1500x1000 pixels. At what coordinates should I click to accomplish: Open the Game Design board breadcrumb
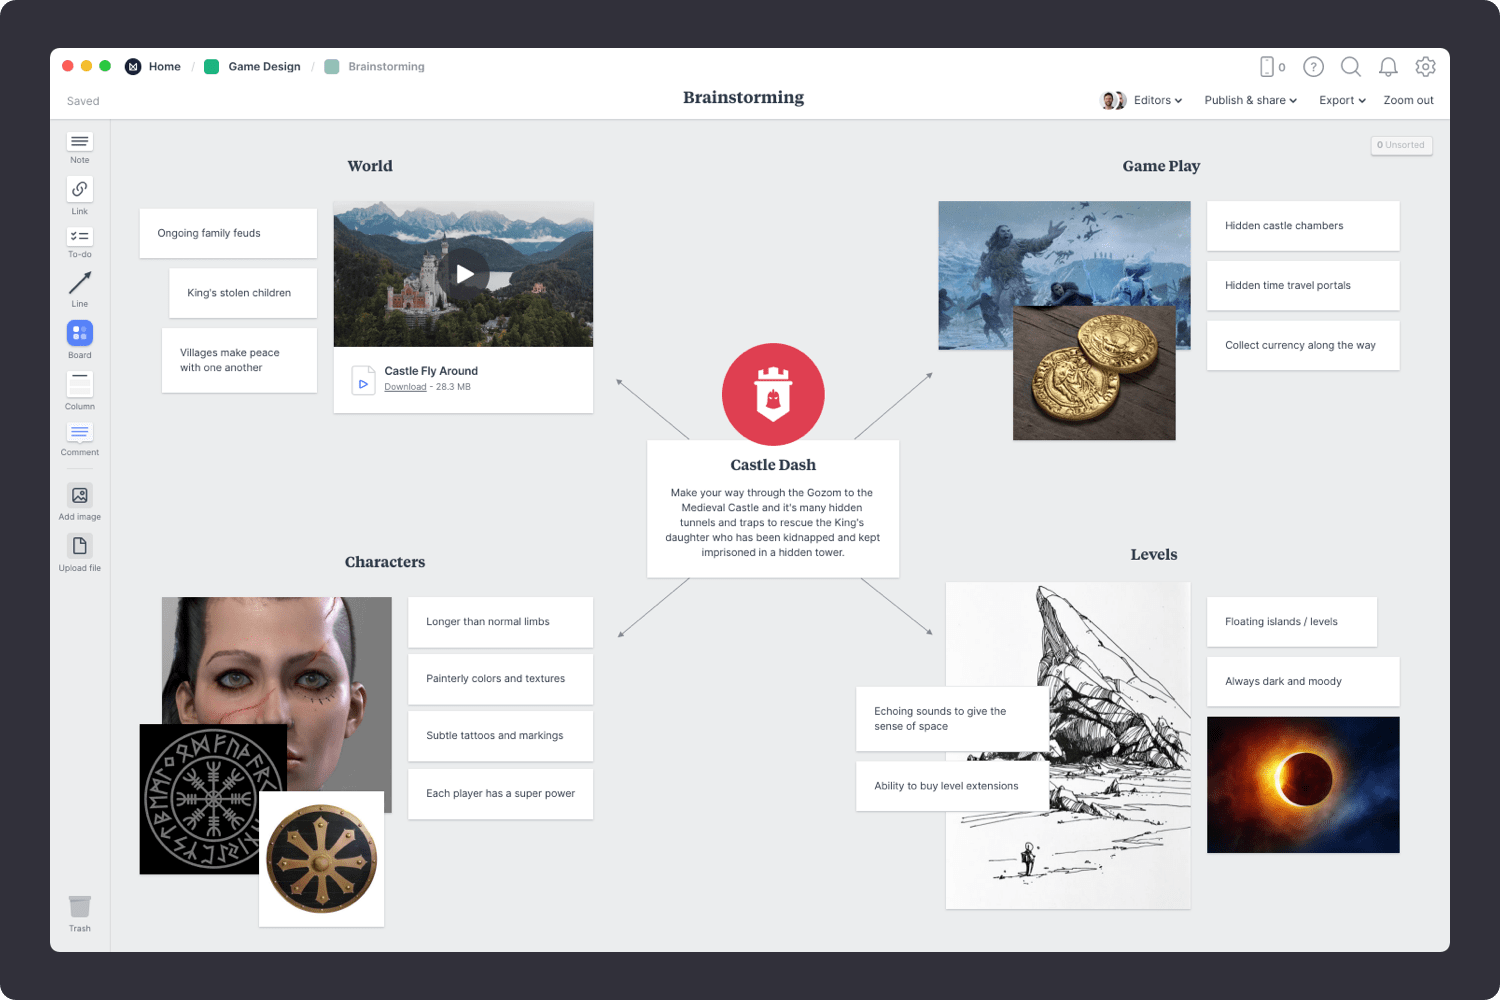coord(263,66)
